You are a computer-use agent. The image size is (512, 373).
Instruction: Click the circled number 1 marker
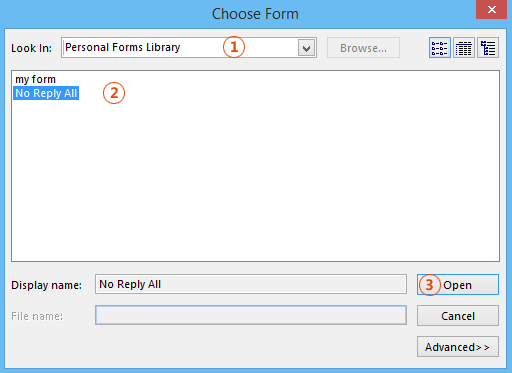pos(234,47)
